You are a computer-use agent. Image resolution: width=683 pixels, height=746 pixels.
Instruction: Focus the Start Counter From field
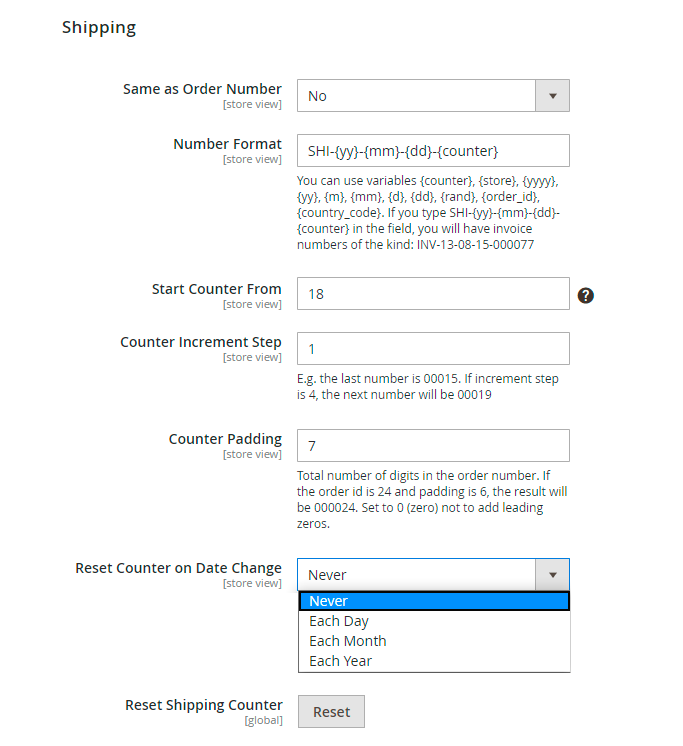tap(433, 294)
